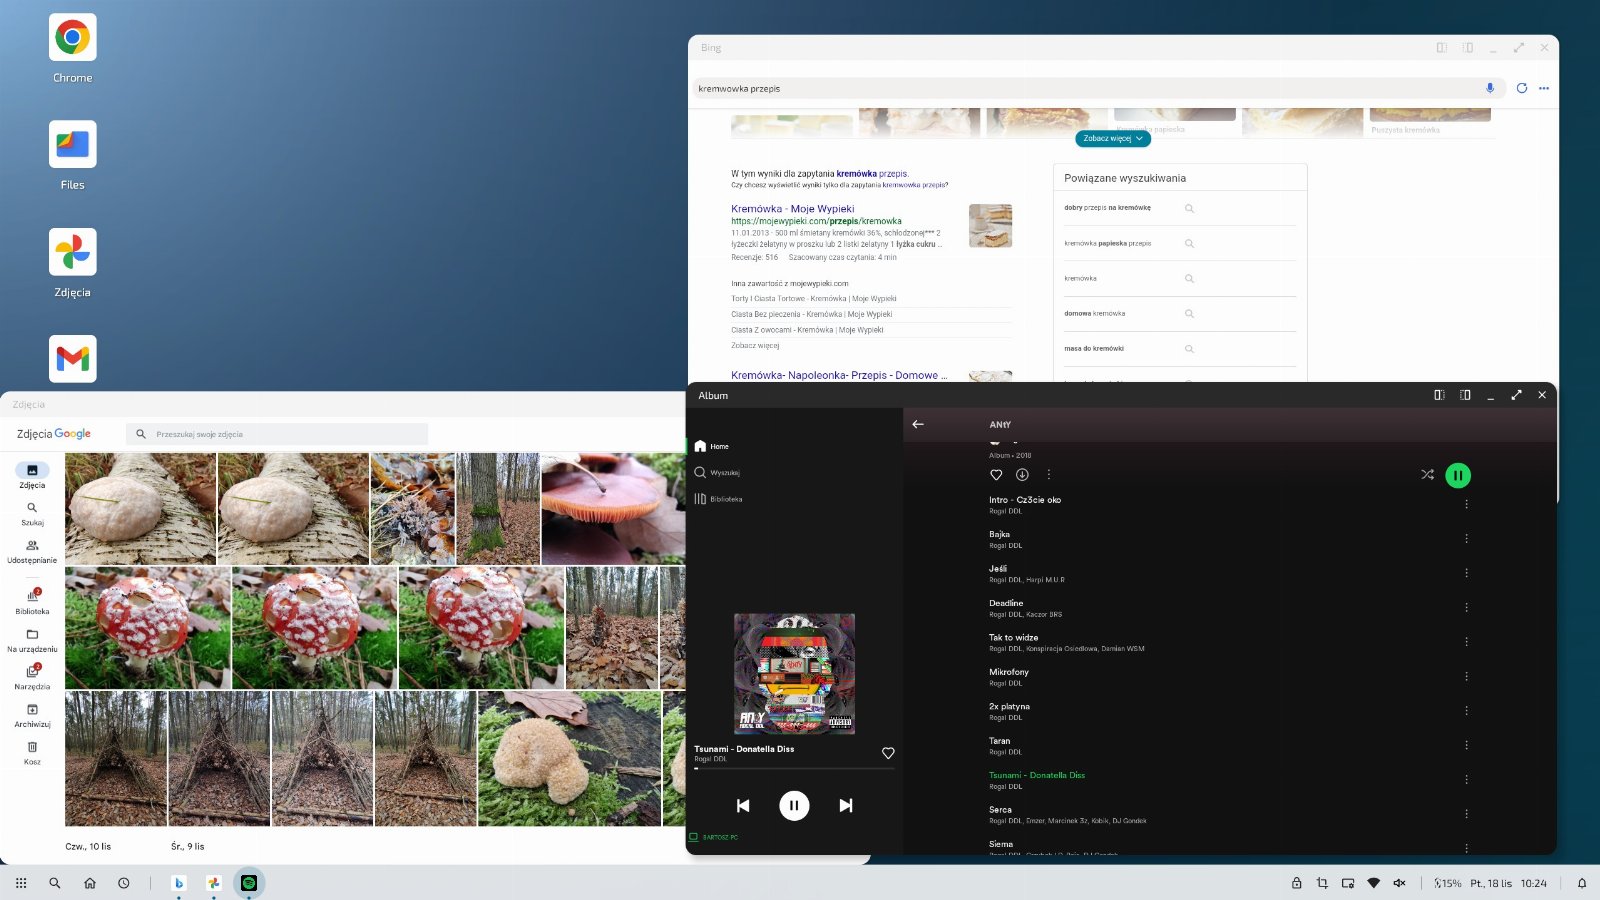Open the Files desktop icon
The height and width of the screenshot is (900, 1600).
pos(72,145)
